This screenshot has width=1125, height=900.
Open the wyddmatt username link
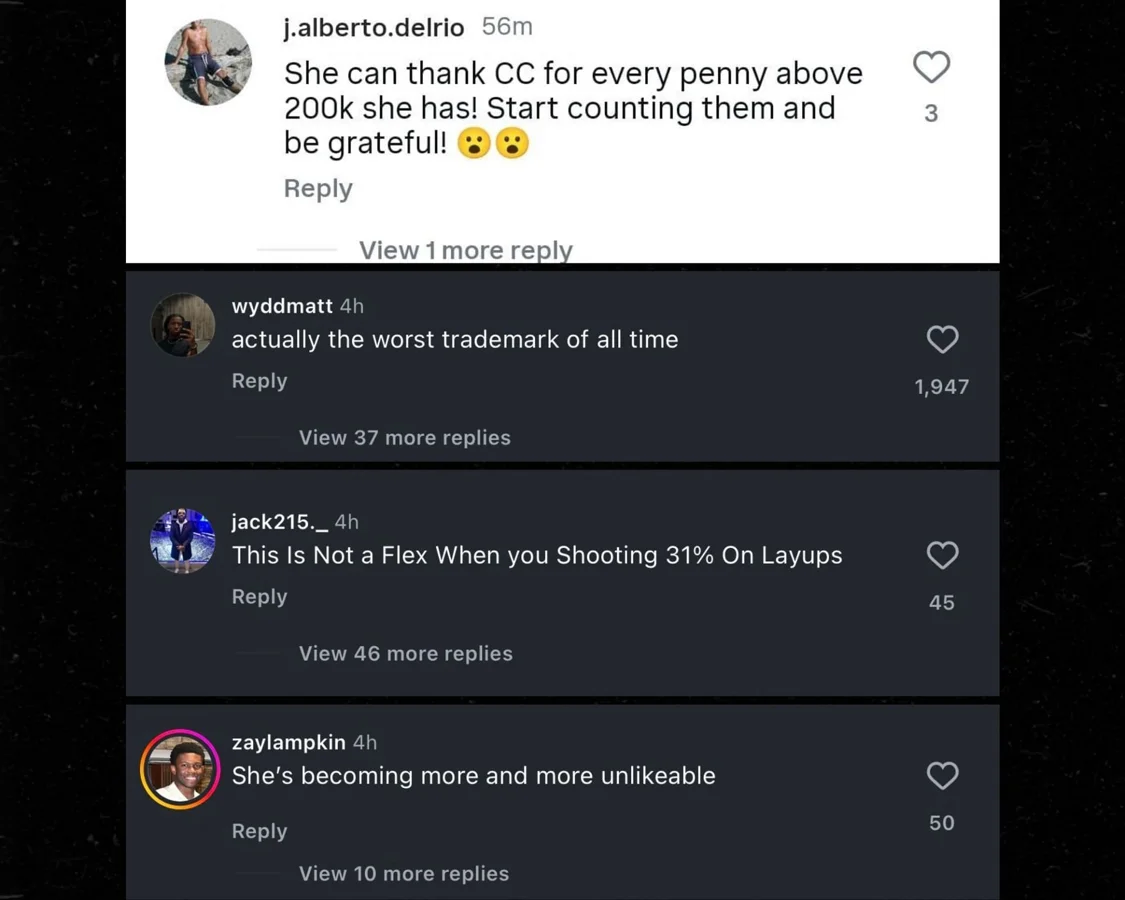pos(282,306)
